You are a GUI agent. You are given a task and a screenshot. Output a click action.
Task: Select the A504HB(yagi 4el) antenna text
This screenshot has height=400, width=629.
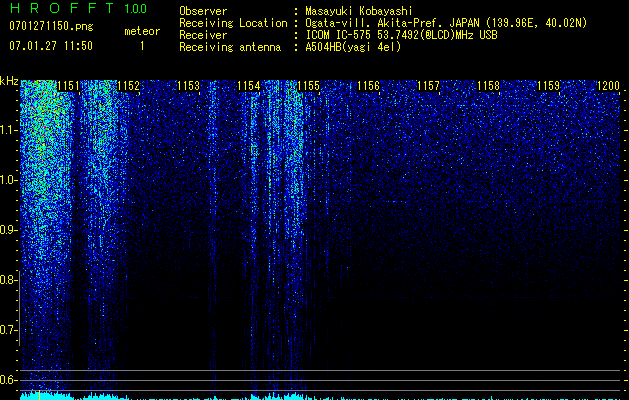pos(353,47)
